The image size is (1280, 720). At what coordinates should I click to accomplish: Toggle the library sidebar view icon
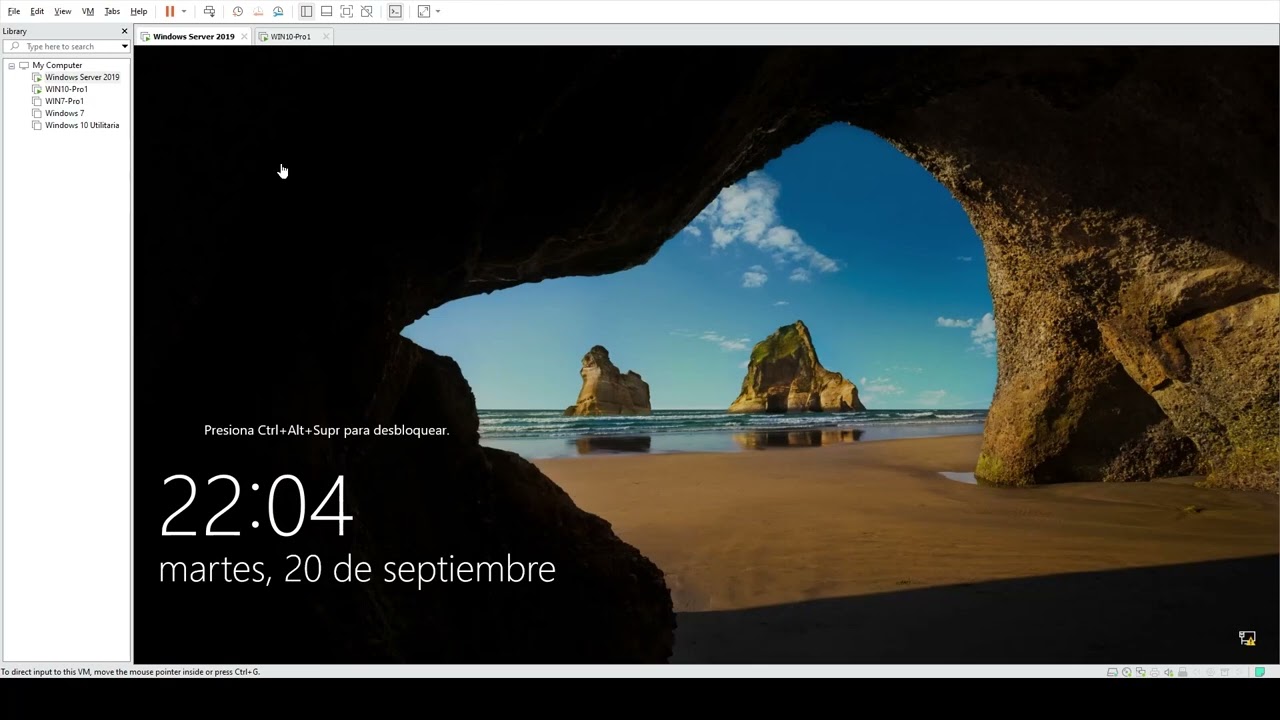pyautogui.click(x=306, y=11)
